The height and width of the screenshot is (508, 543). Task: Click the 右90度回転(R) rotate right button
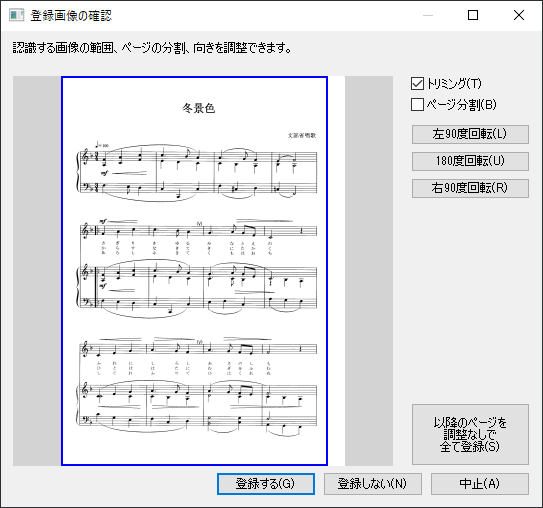[470, 188]
